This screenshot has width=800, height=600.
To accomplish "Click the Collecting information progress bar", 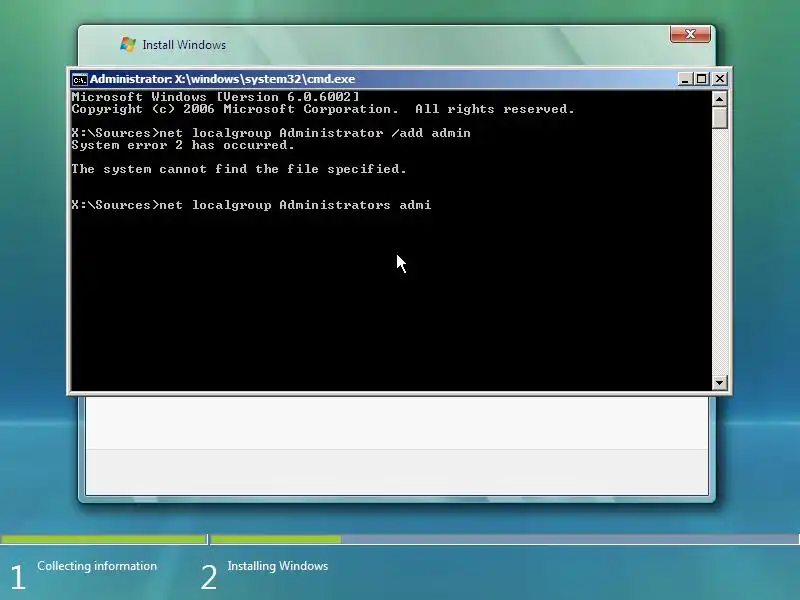I will pyautogui.click(x=104, y=539).
